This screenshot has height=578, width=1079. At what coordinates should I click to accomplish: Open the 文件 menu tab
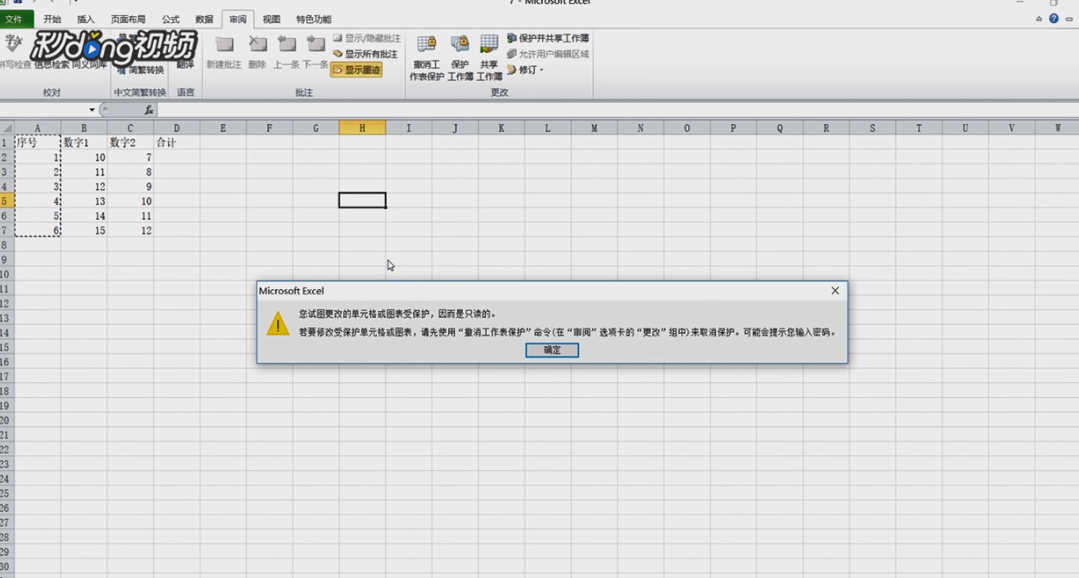pos(15,19)
